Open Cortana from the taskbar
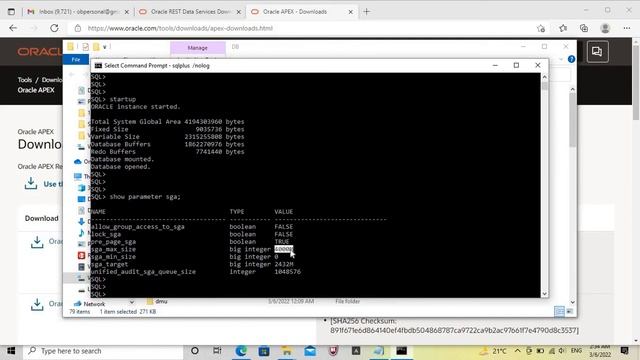 [x=195, y=351]
